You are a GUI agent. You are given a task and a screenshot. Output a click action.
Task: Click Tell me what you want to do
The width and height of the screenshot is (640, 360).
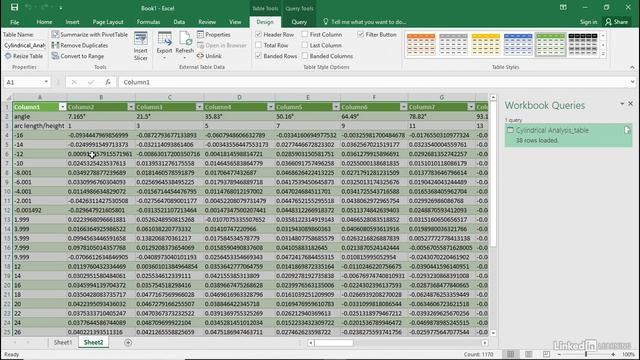[364, 22]
